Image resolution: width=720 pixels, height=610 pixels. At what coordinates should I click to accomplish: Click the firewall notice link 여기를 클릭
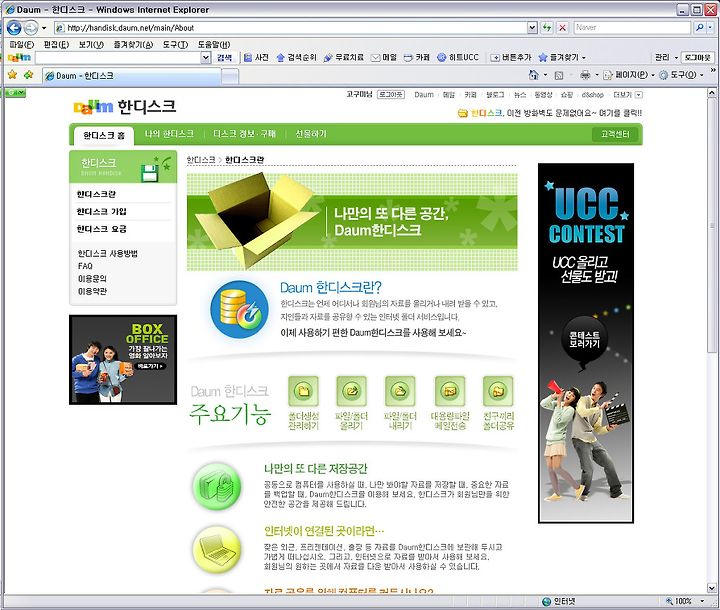(x=620, y=113)
